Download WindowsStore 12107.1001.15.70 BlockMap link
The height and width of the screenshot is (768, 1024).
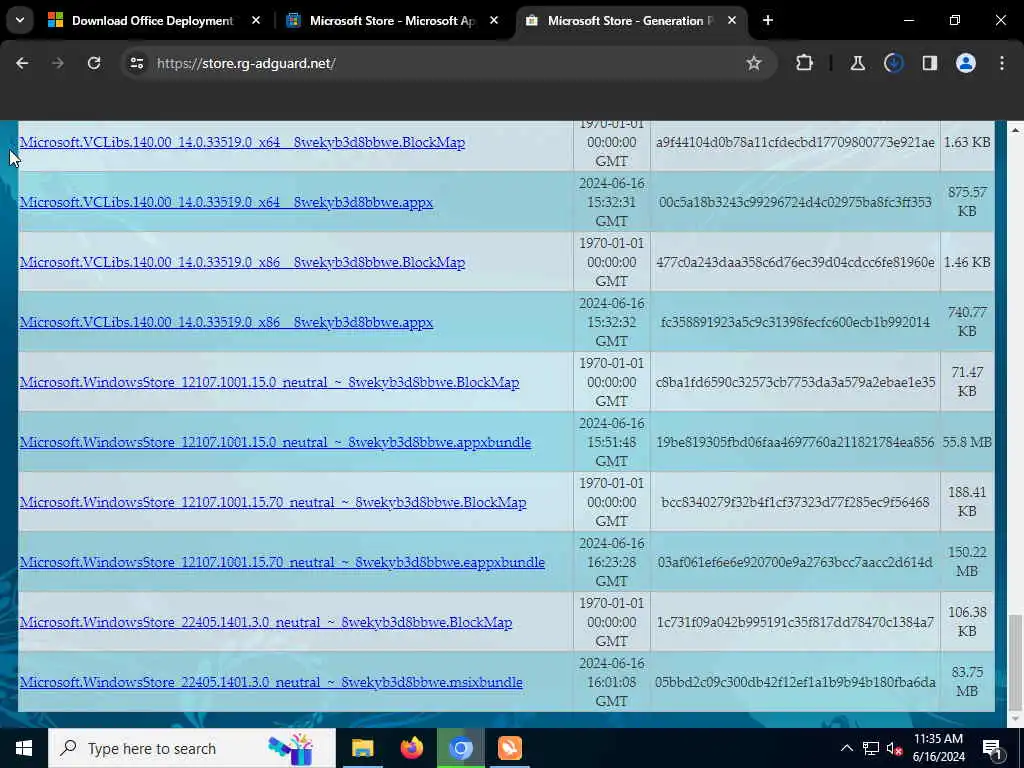273,503
